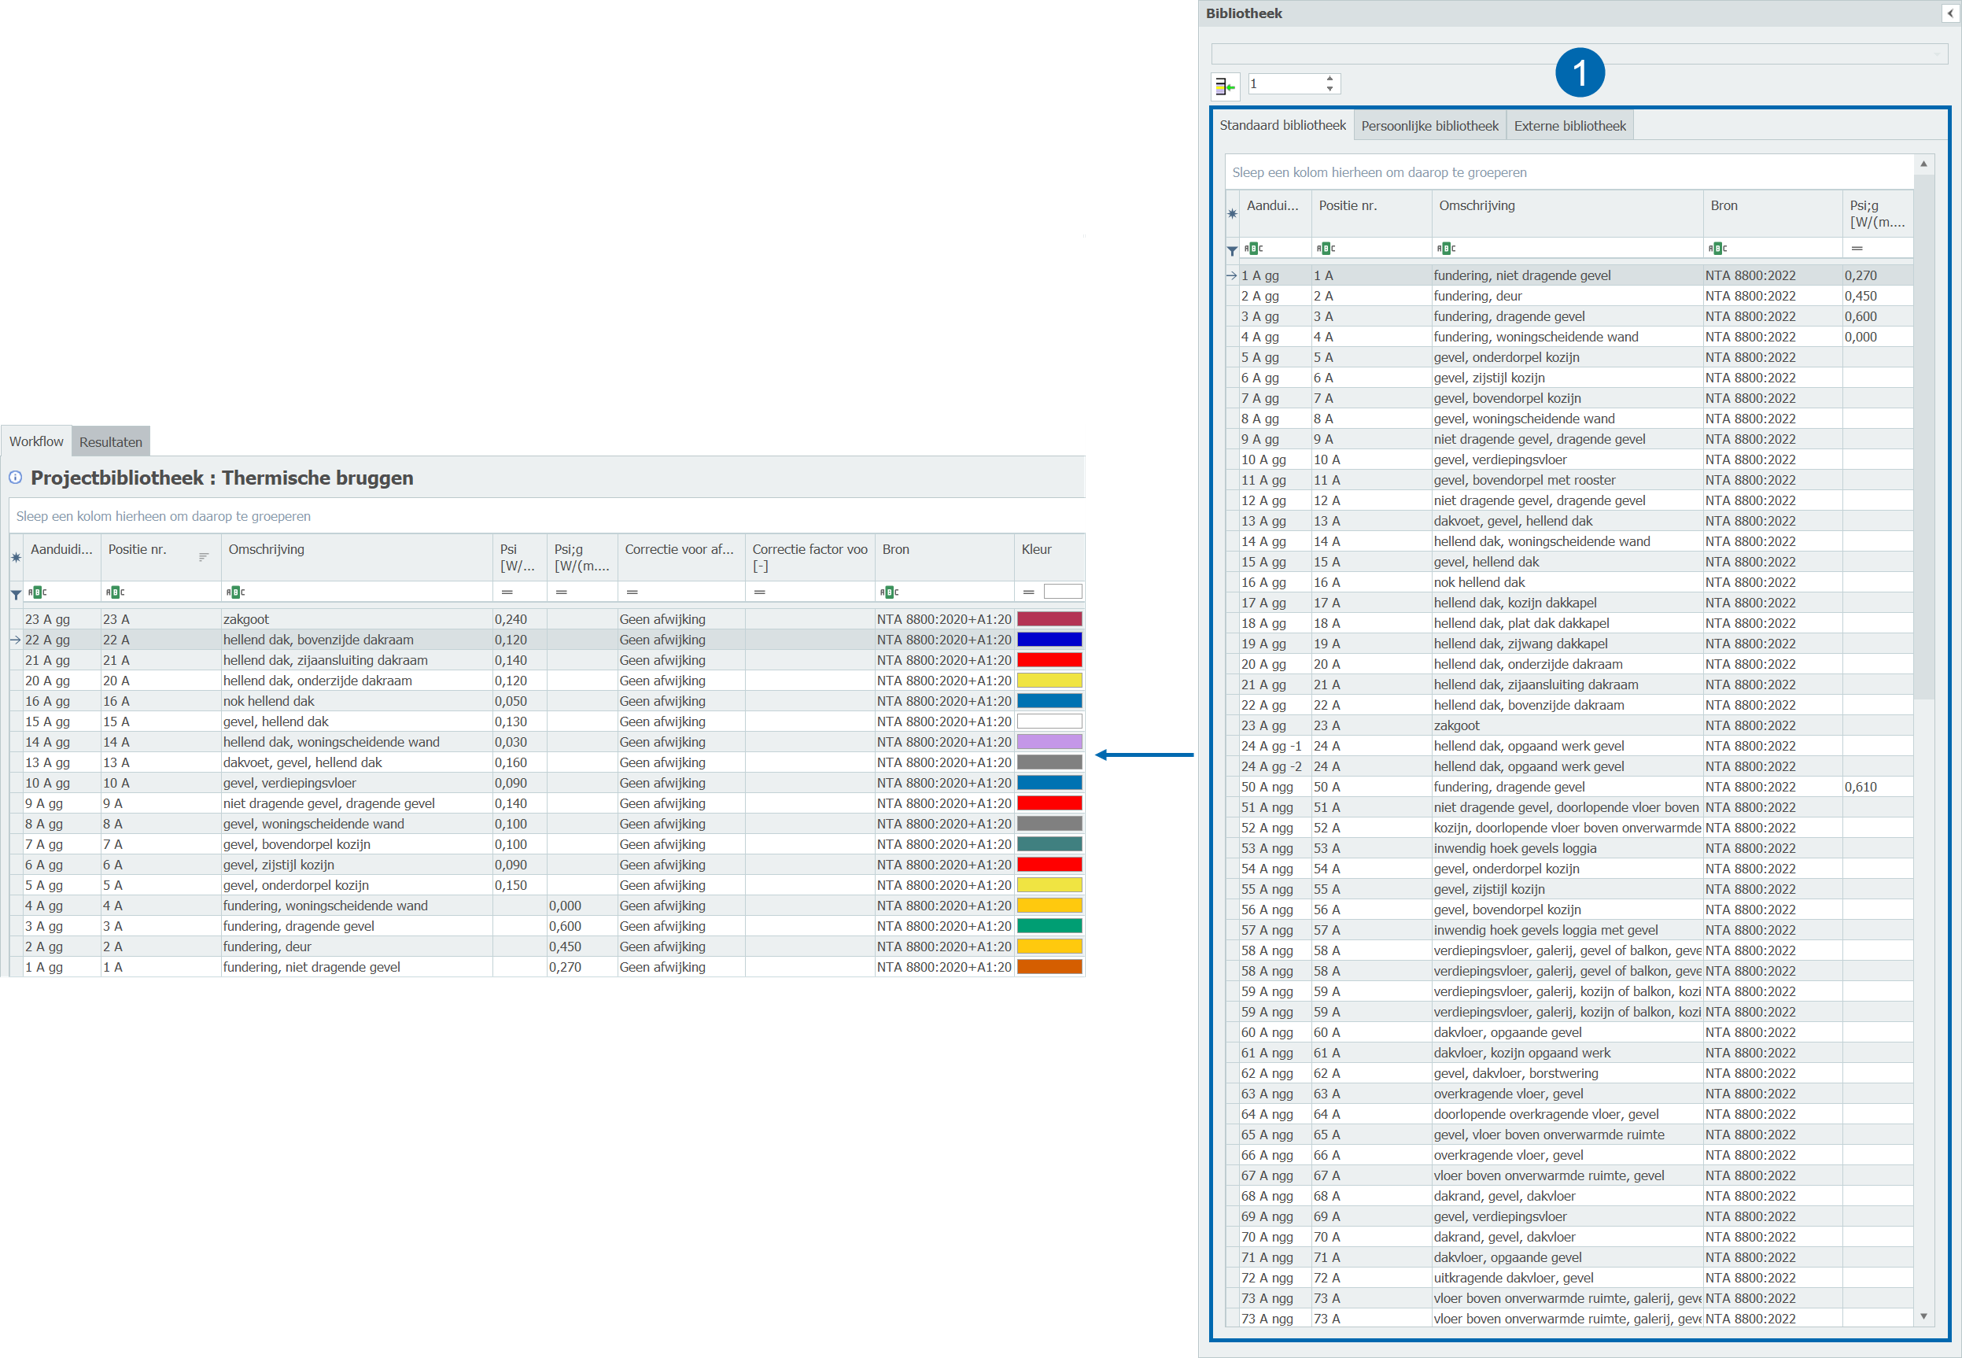Click the filter funnel in Projectbibliotheek grid
Image resolution: width=1962 pixels, height=1358 pixels.
click(x=16, y=594)
